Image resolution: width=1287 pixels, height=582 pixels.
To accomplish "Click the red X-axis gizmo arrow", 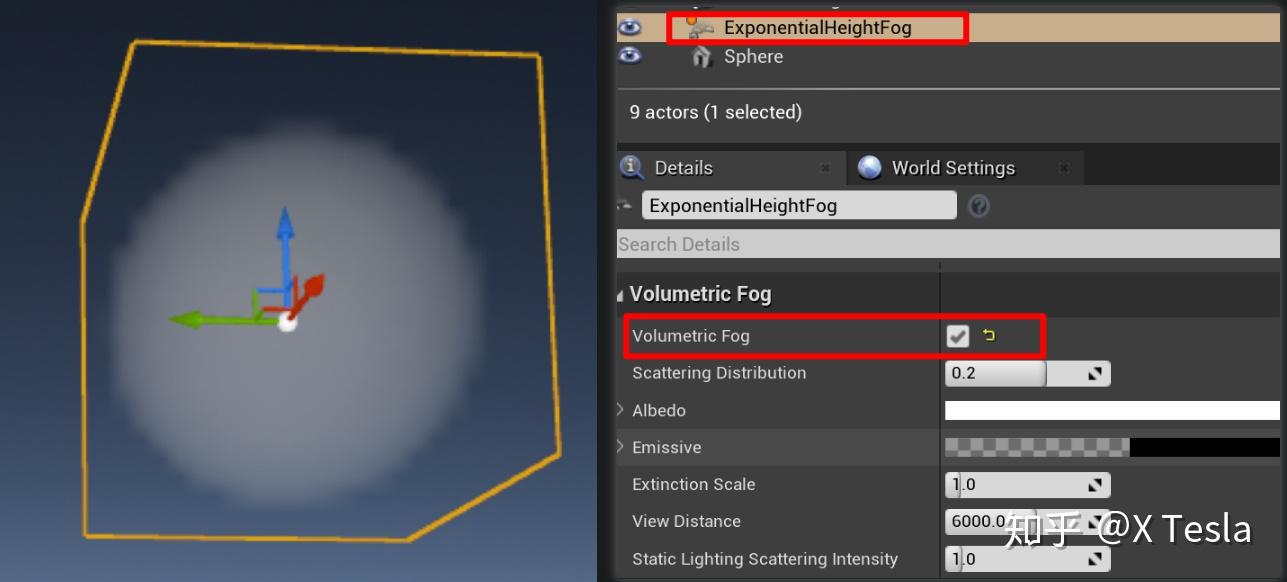I will tap(311, 291).
